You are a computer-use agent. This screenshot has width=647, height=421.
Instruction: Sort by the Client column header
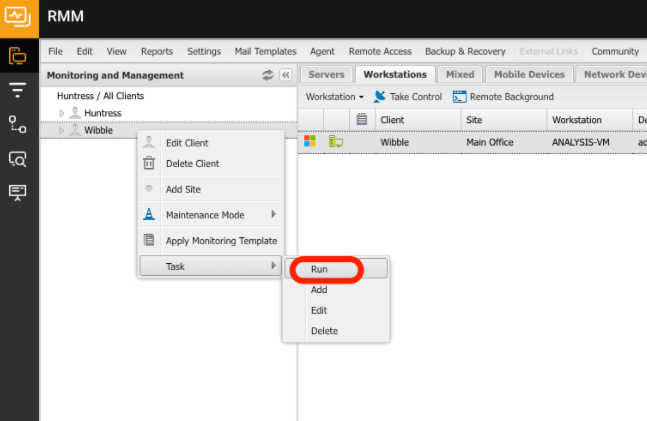coord(418,120)
